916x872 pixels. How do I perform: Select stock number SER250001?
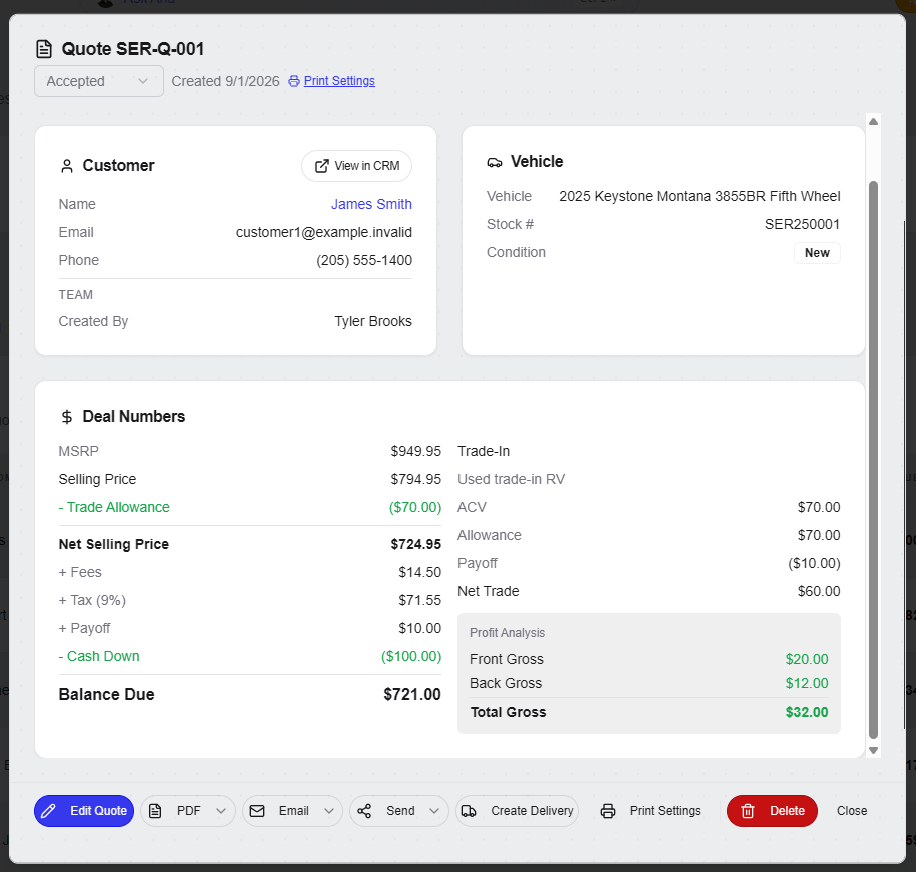point(802,224)
